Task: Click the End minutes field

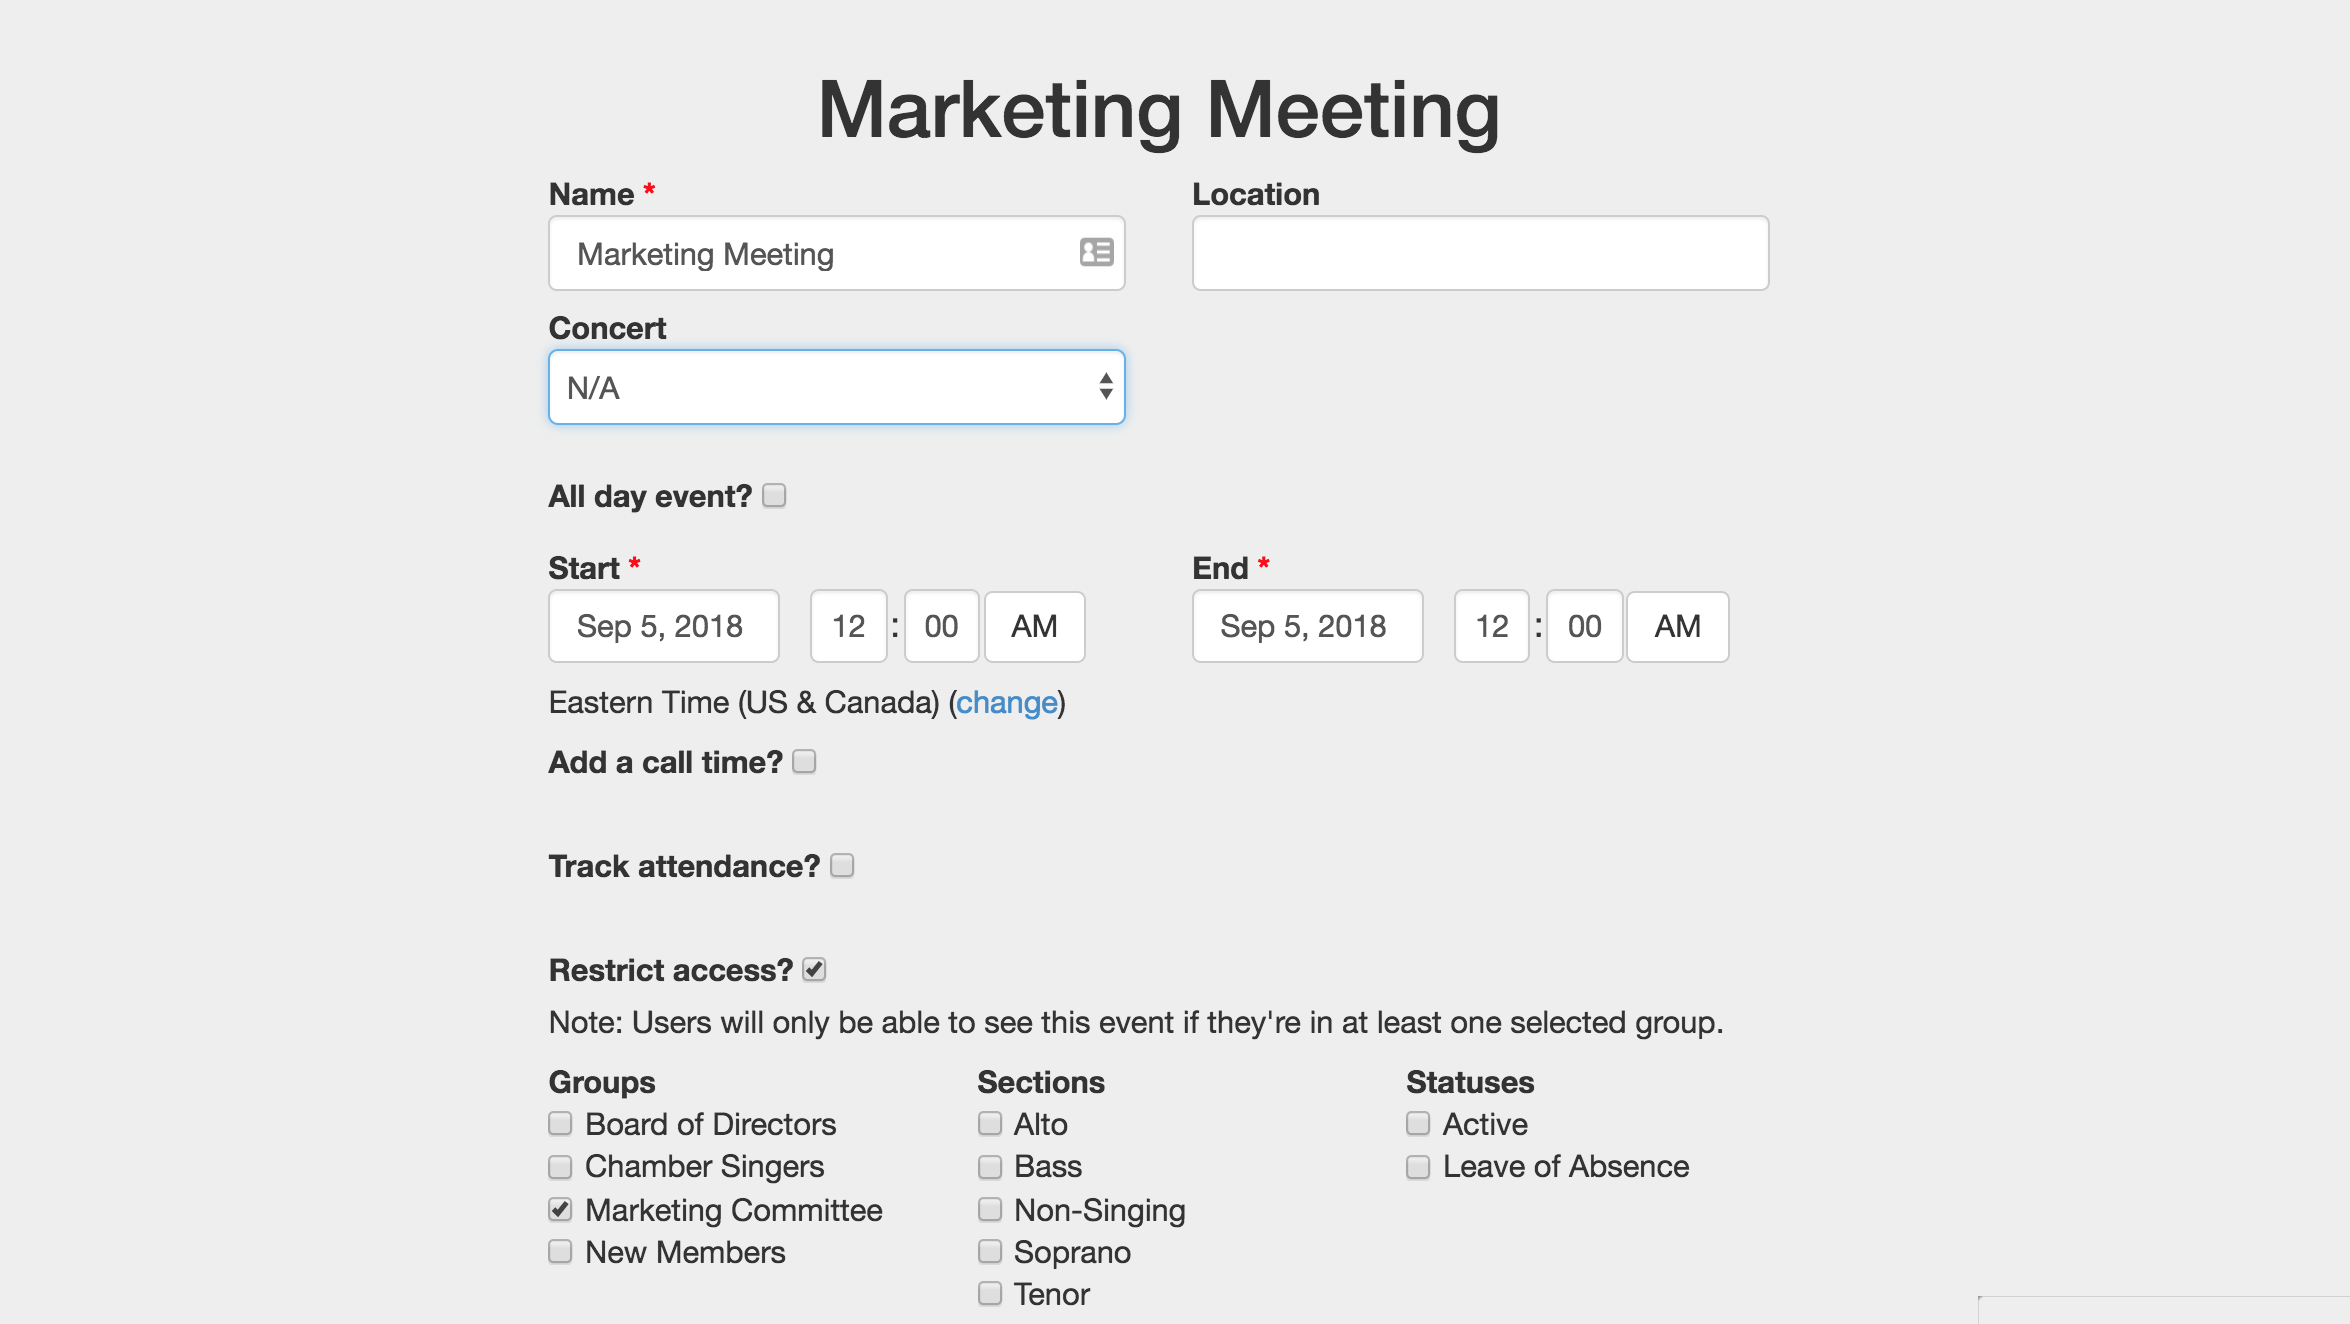Action: 1584,626
